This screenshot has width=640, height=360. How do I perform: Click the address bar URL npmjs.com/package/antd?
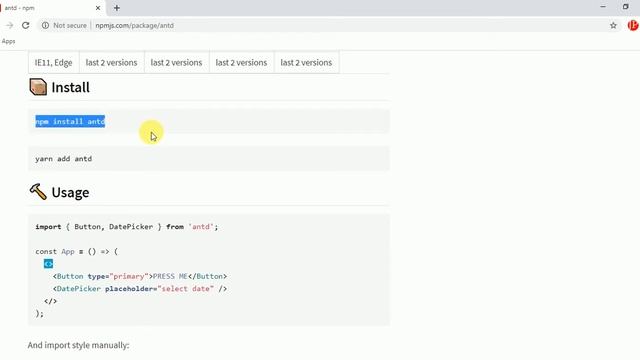(135, 25)
